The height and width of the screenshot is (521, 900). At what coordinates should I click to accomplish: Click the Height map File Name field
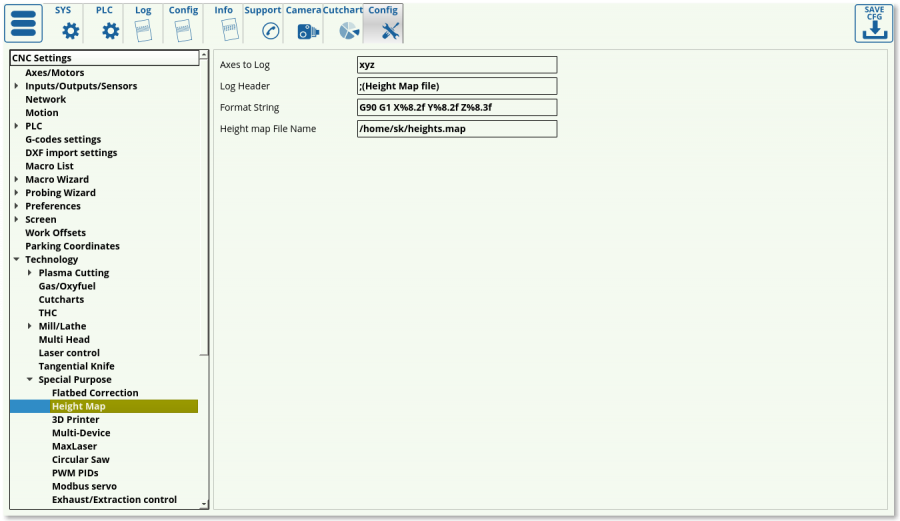click(456, 129)
